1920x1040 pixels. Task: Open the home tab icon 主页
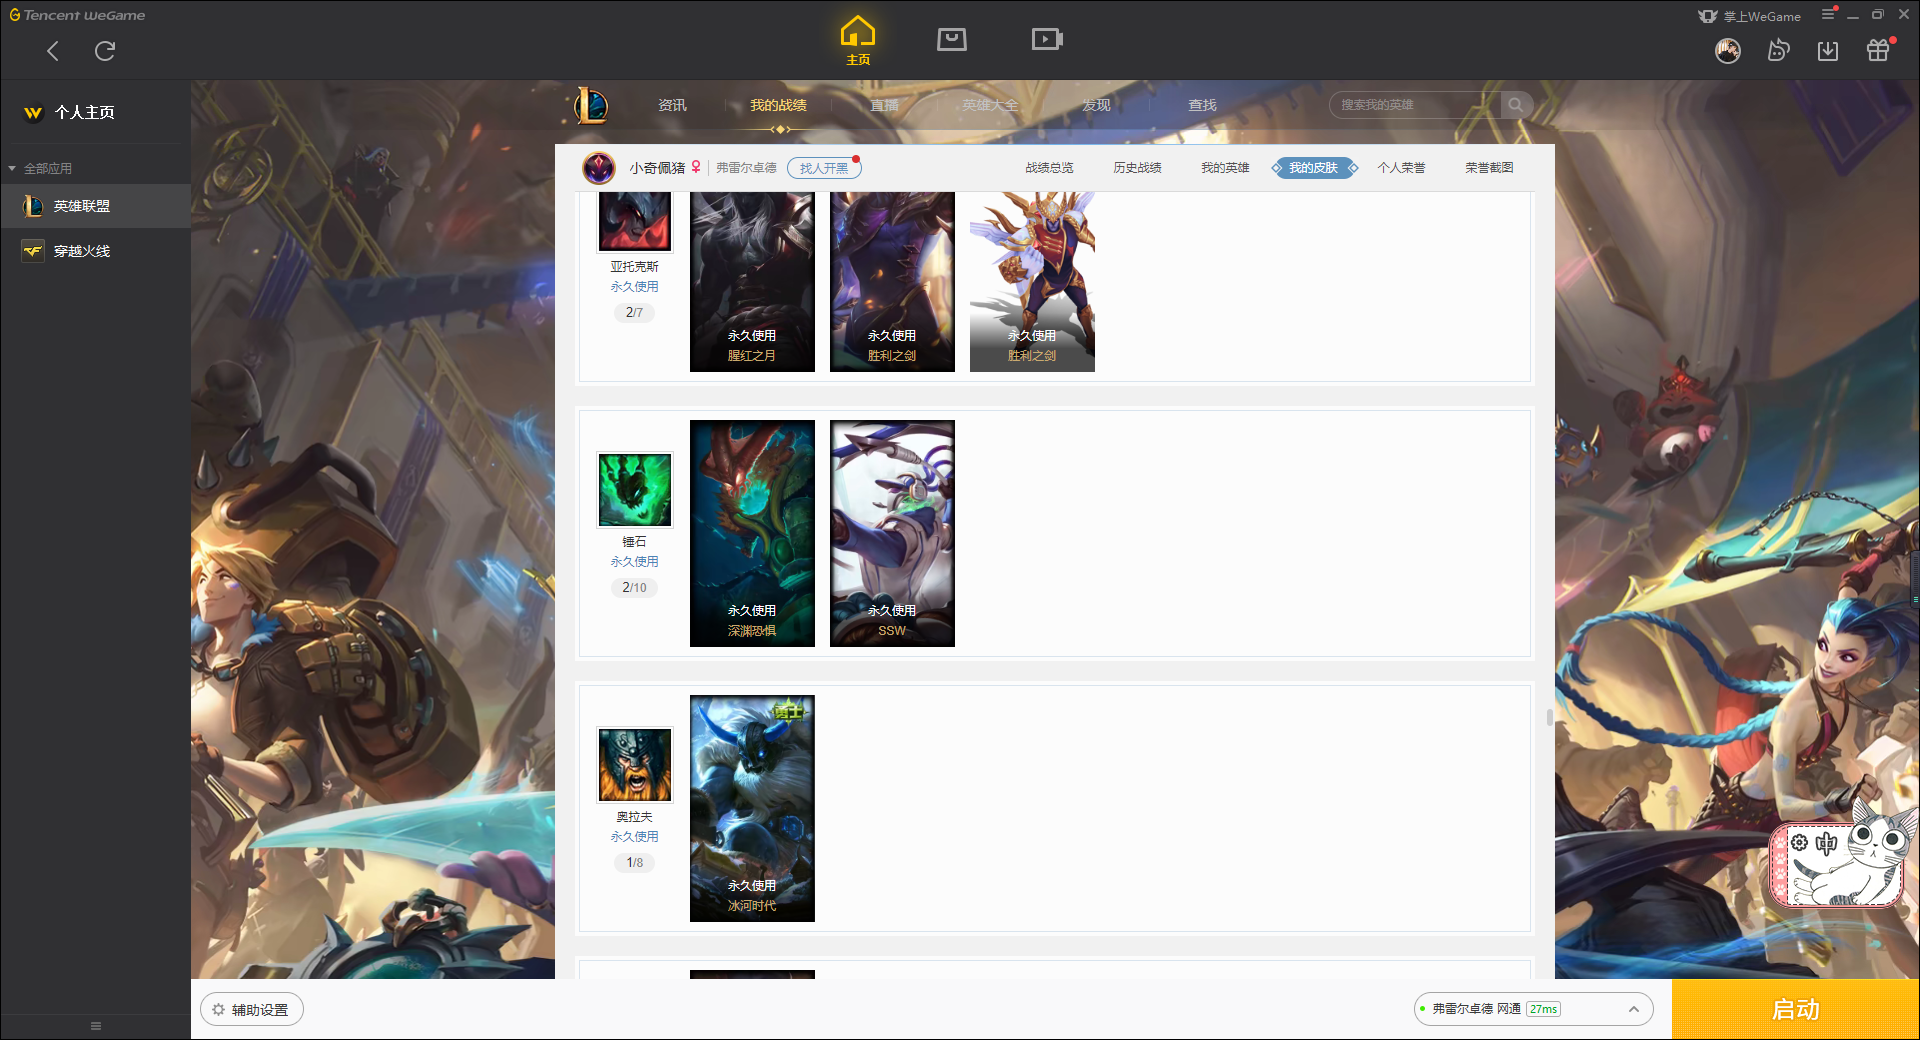coord(858,41)
